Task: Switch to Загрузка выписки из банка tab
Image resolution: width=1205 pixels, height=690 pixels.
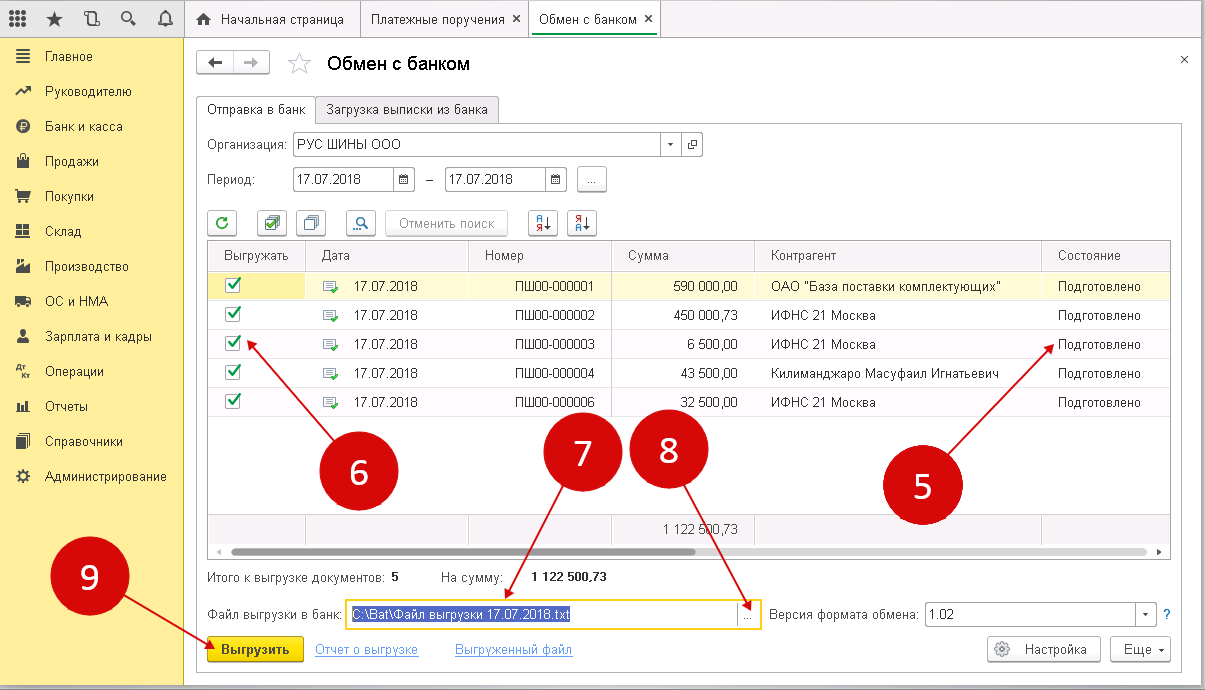Action: (407, 109)
